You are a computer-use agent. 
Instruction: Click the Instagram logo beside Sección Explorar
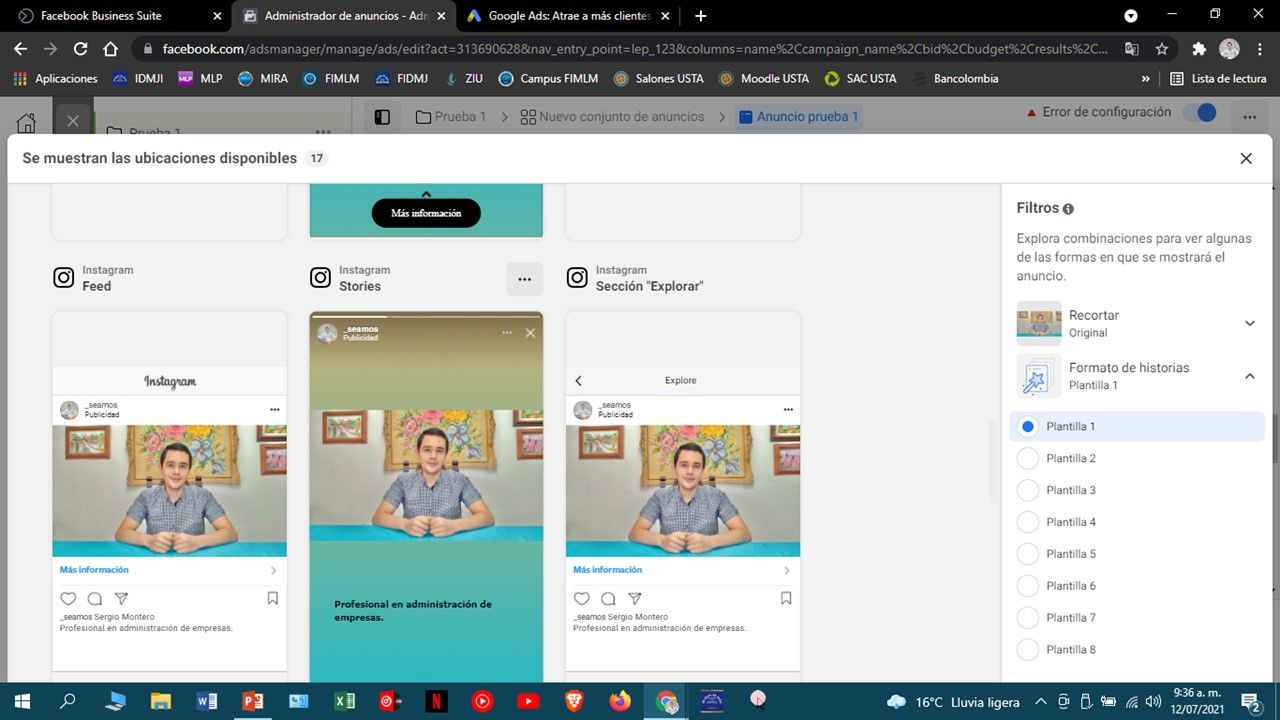(x=577, y=278)
